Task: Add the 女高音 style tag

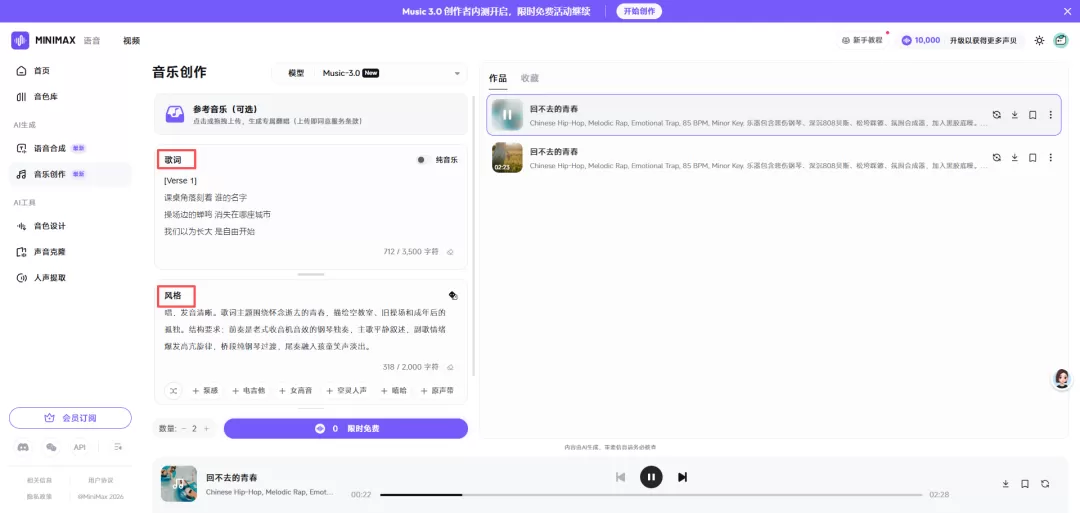Action: (295, 390)
